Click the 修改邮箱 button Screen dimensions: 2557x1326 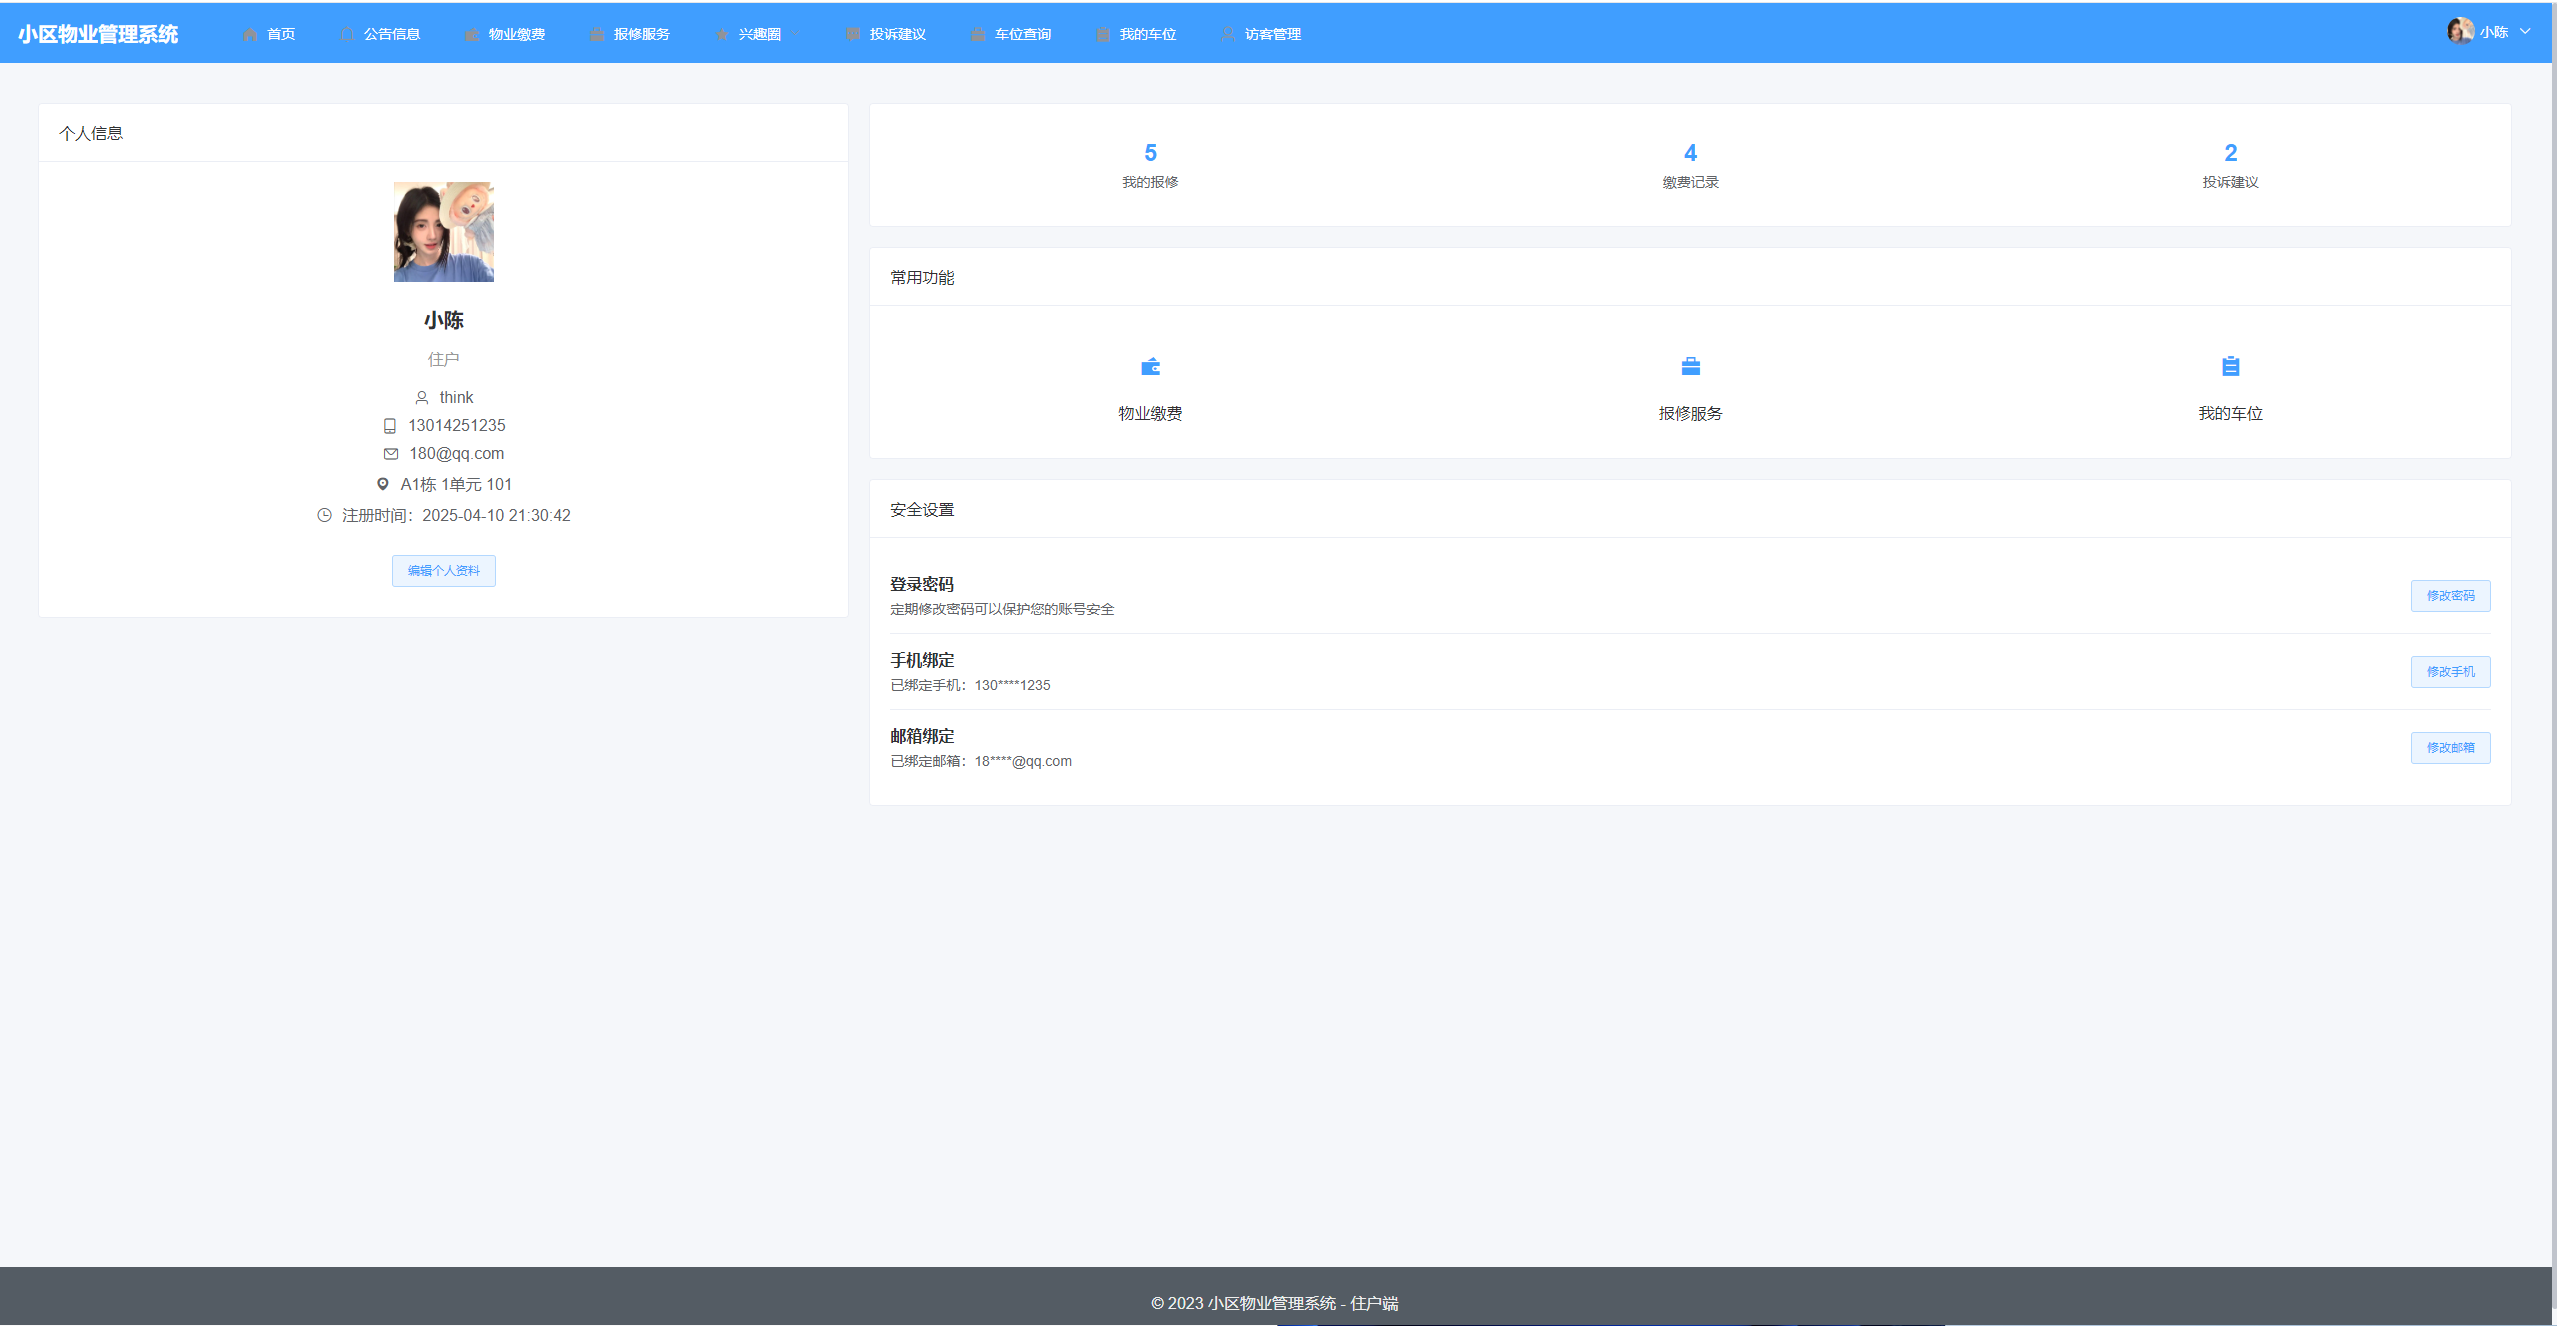(x=2450, y=748)
